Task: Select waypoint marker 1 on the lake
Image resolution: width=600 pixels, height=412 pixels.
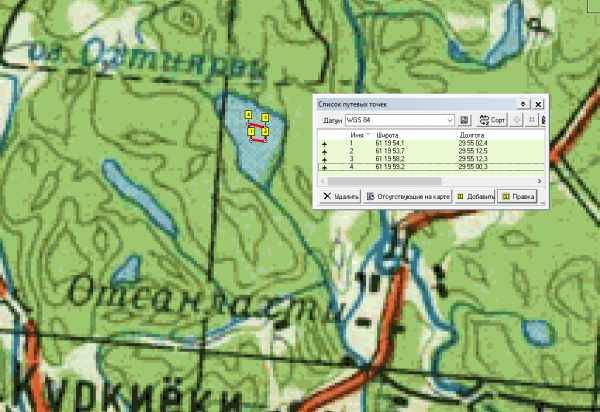Action: (x=250, y=131)
